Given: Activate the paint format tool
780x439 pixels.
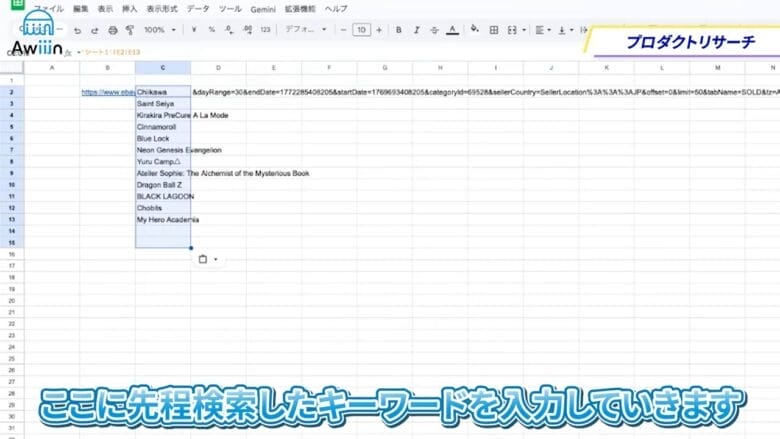Looking at the screenshot, I should click(x=130, y=30).
